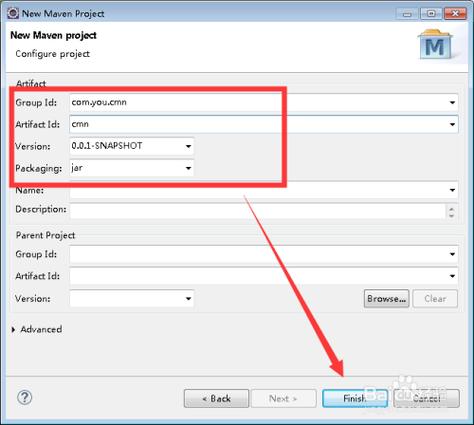This screenshot has width=474, height=425.
Task: Click the Browse... button
Action: coord(386,299)
